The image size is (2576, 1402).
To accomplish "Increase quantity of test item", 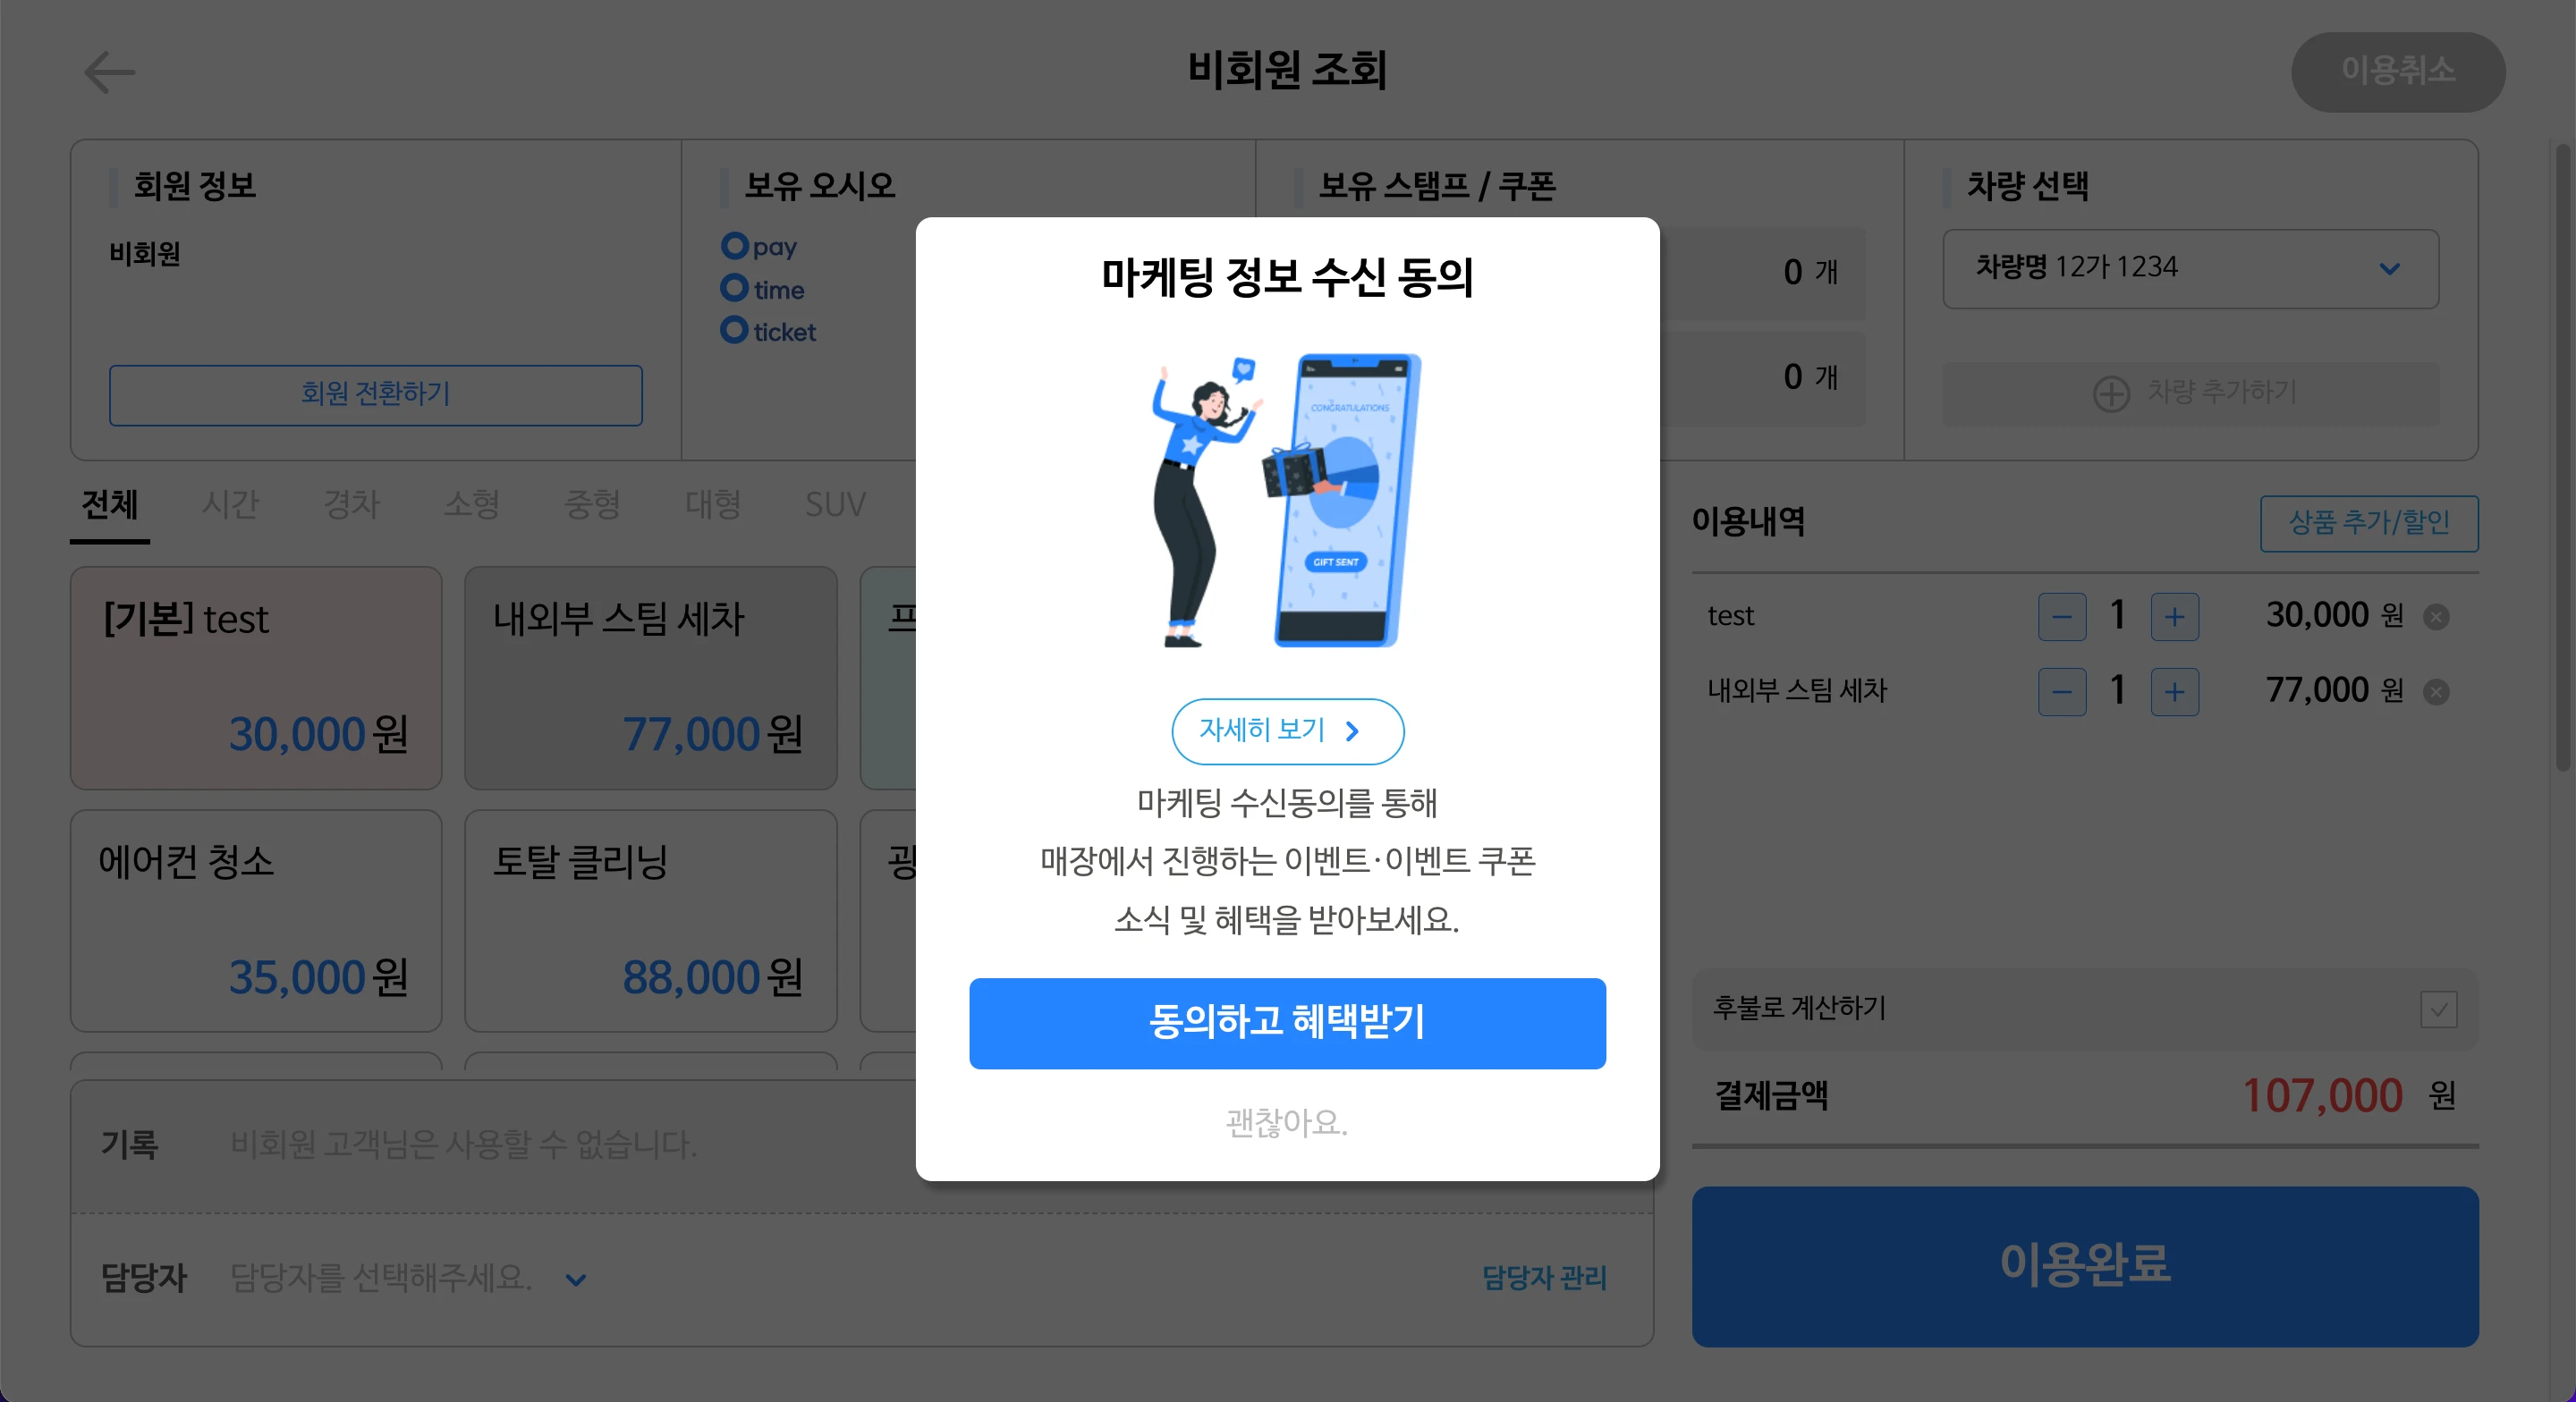I will click(x=2175, y=617).
